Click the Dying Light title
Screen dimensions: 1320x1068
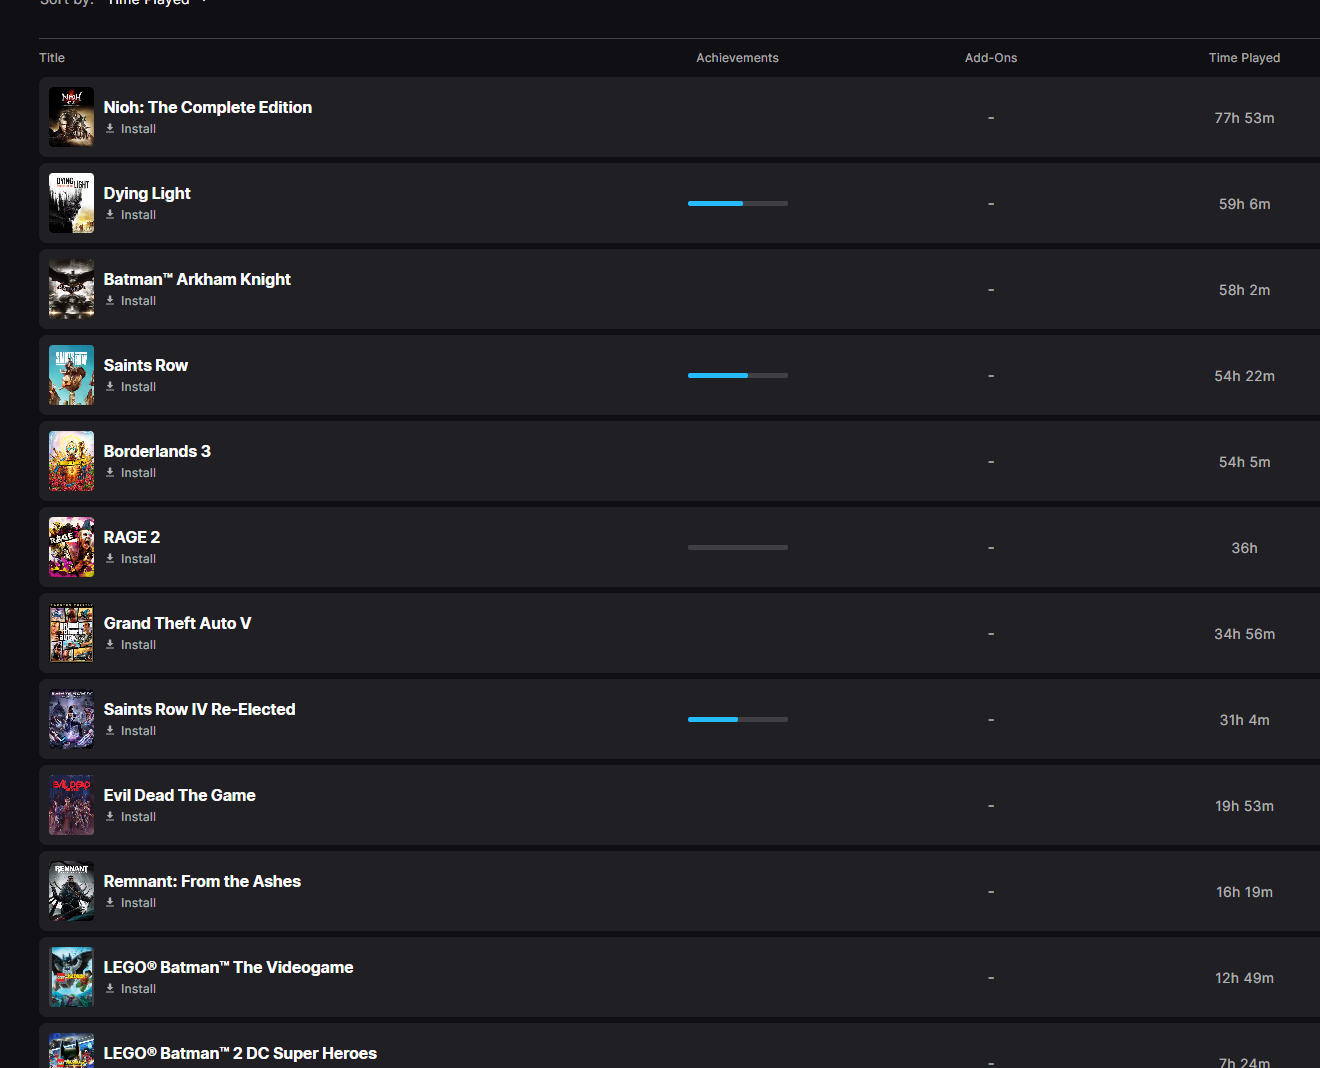click(147, 193)
